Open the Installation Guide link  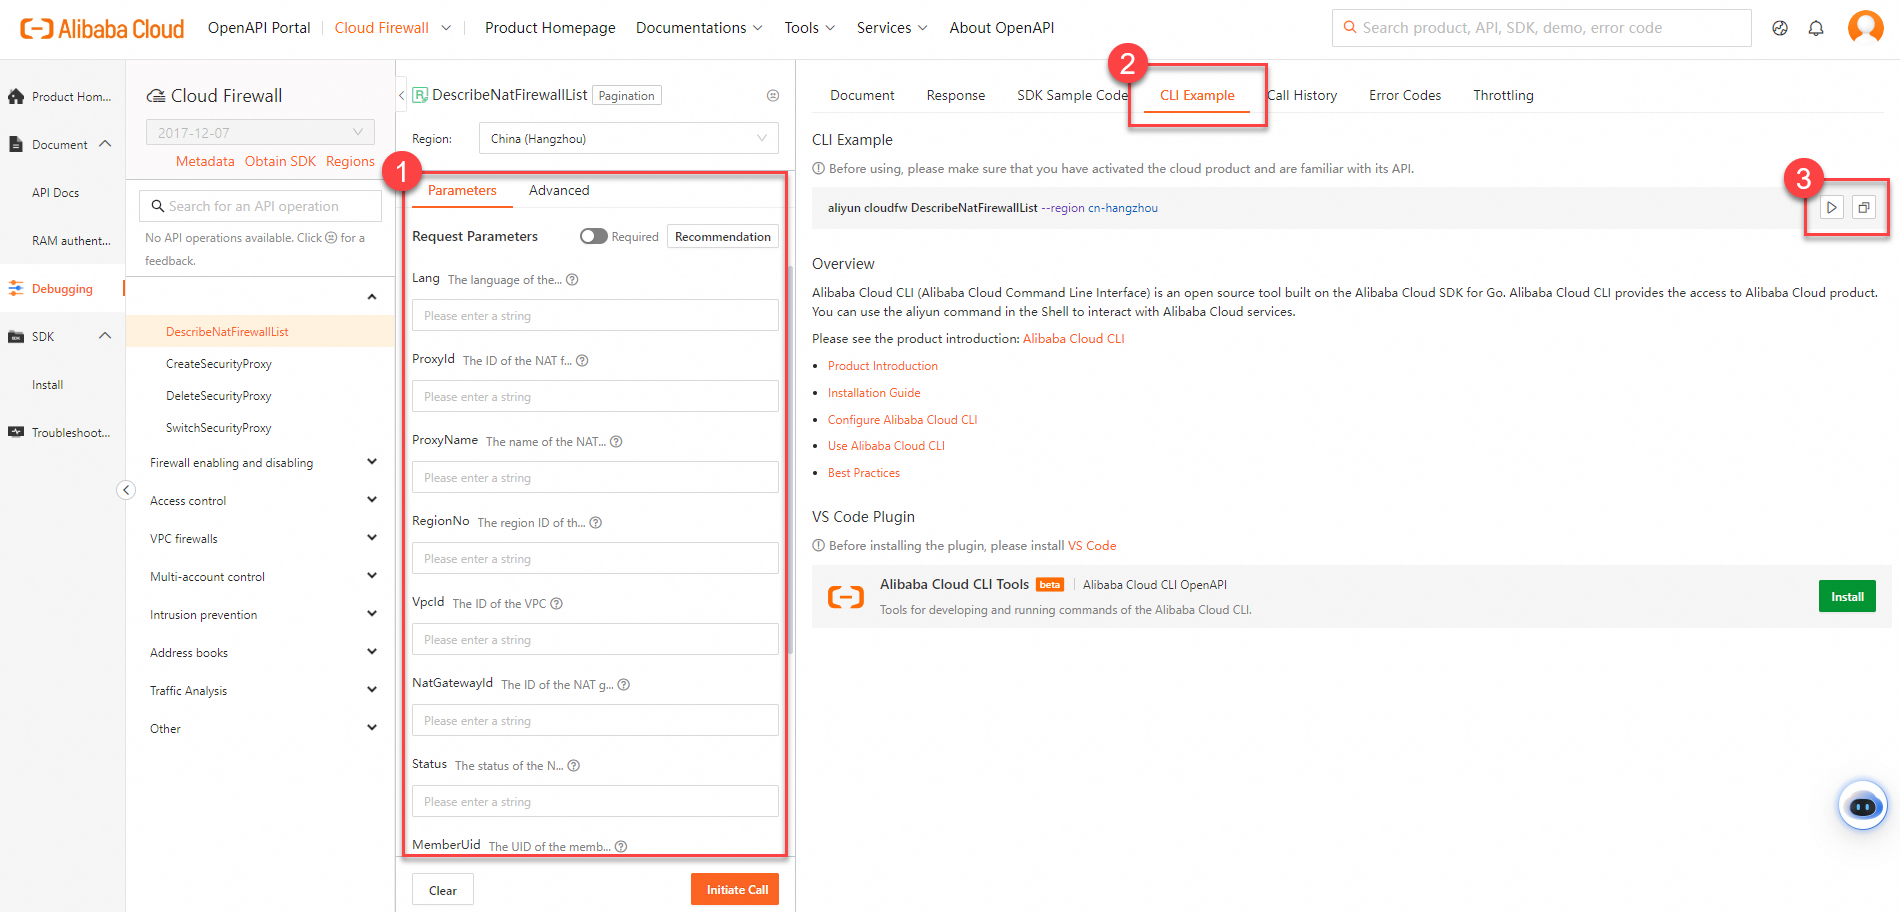(874, 393)
